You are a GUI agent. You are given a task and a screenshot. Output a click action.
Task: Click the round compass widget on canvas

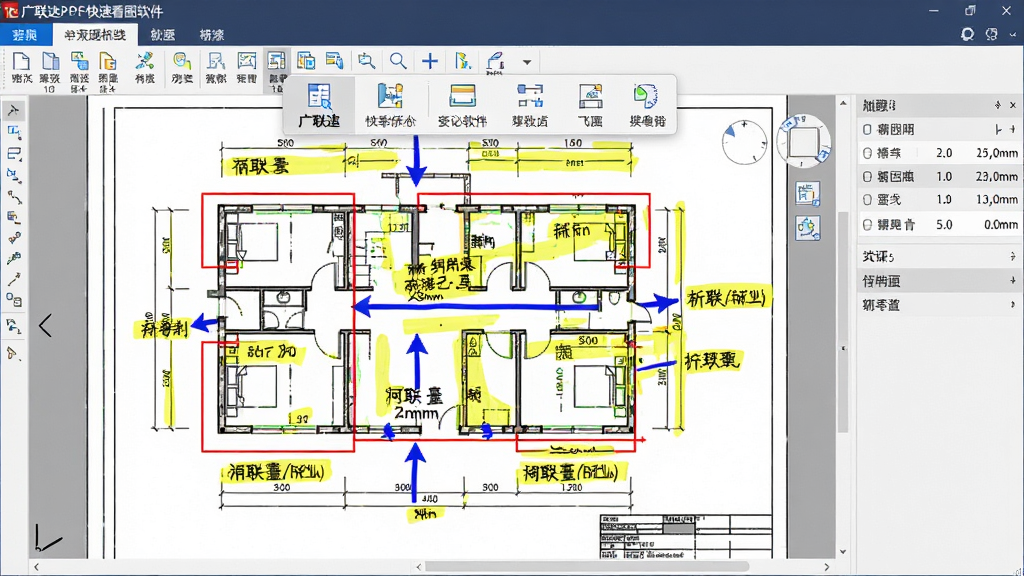click(744, 142)
